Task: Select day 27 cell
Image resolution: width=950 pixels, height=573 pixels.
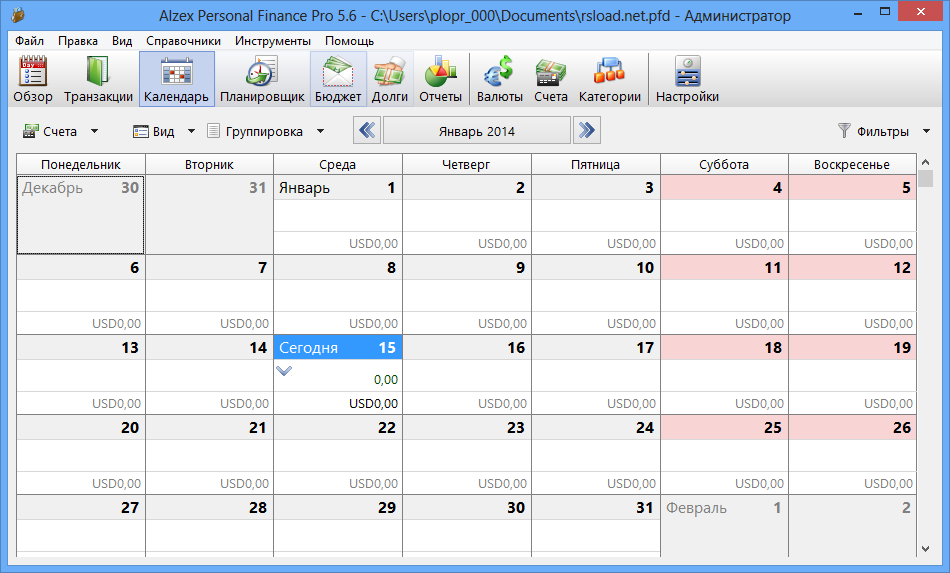Action: (81, 526)
